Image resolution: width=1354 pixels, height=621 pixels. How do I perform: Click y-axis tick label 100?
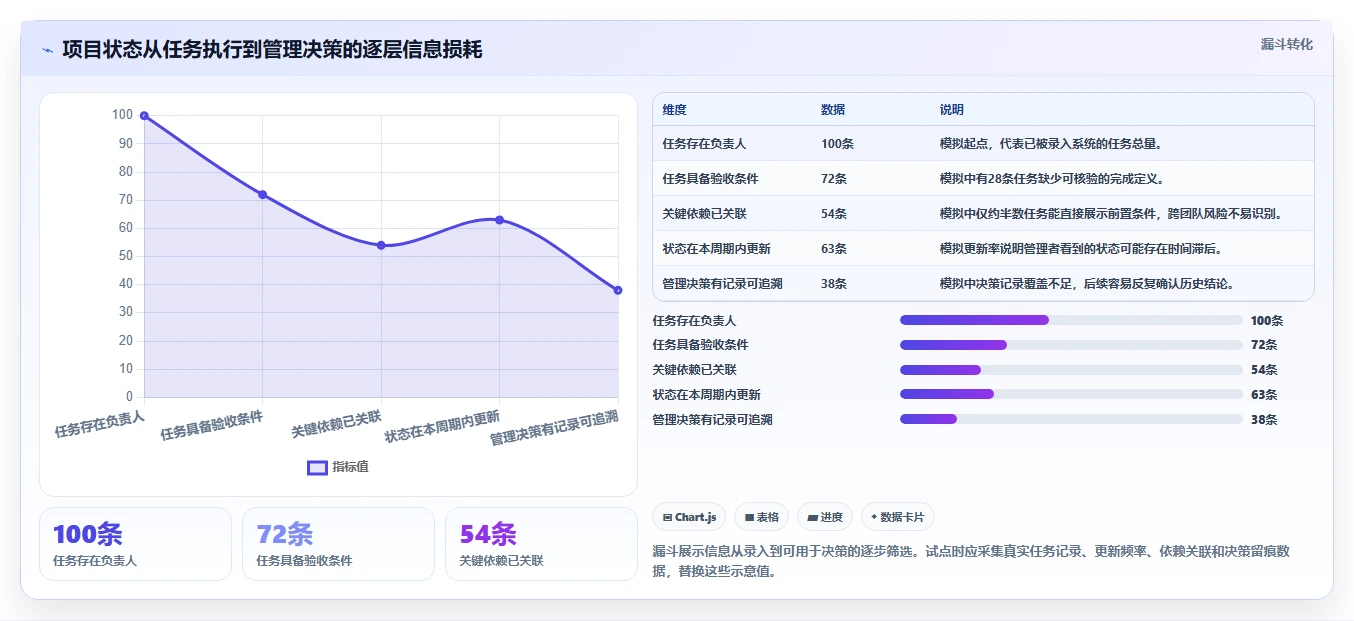(x=122, y=115)
